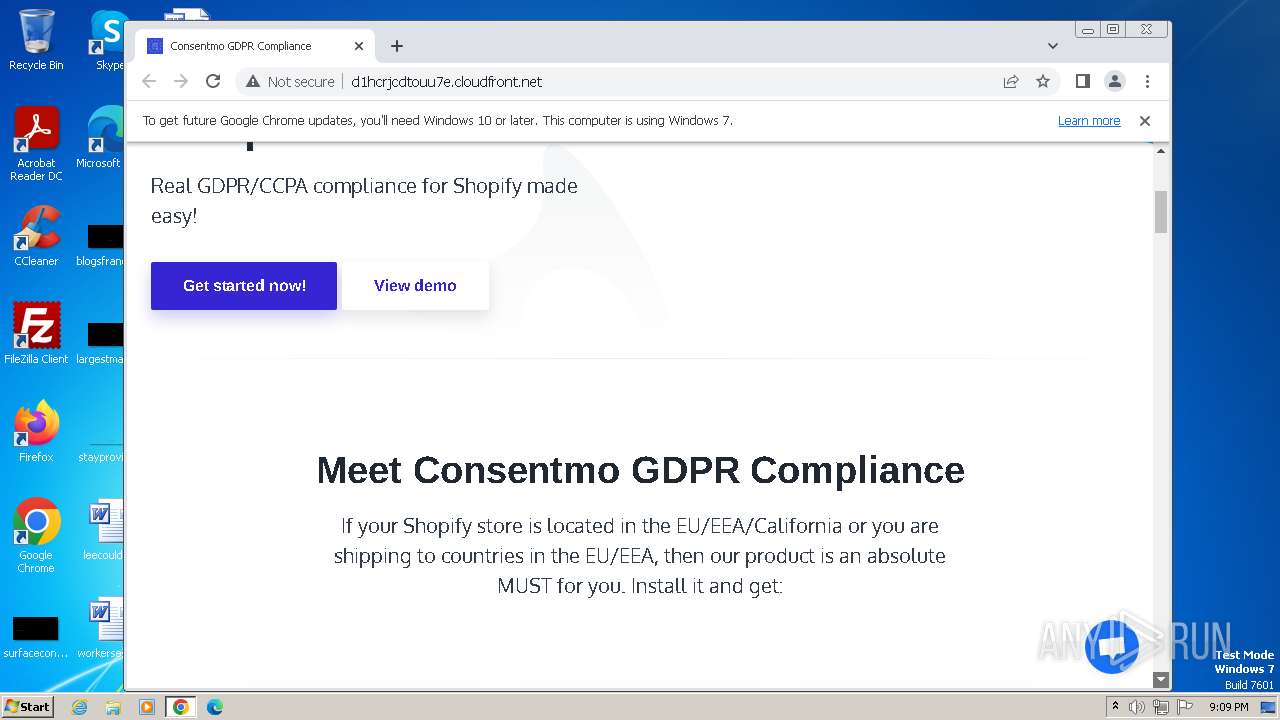
Task: Open a new tab with plus button
Action: coord(397,46)
